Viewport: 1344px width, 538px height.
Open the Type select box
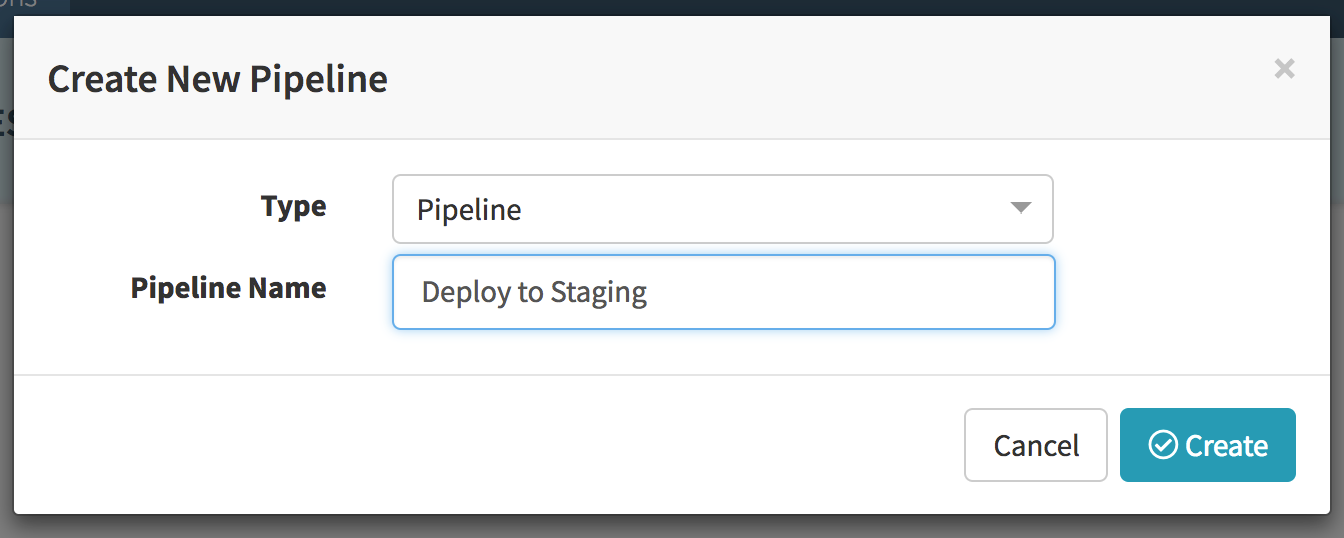[x=722, y=209]
